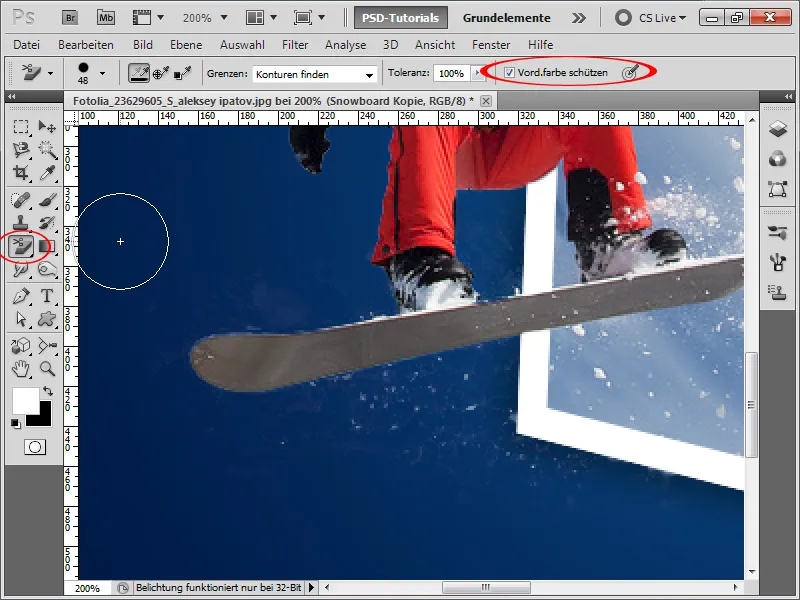This screenshot has height=600, width=800.
Task: Open the Filter menu
Action: (295, 45)
